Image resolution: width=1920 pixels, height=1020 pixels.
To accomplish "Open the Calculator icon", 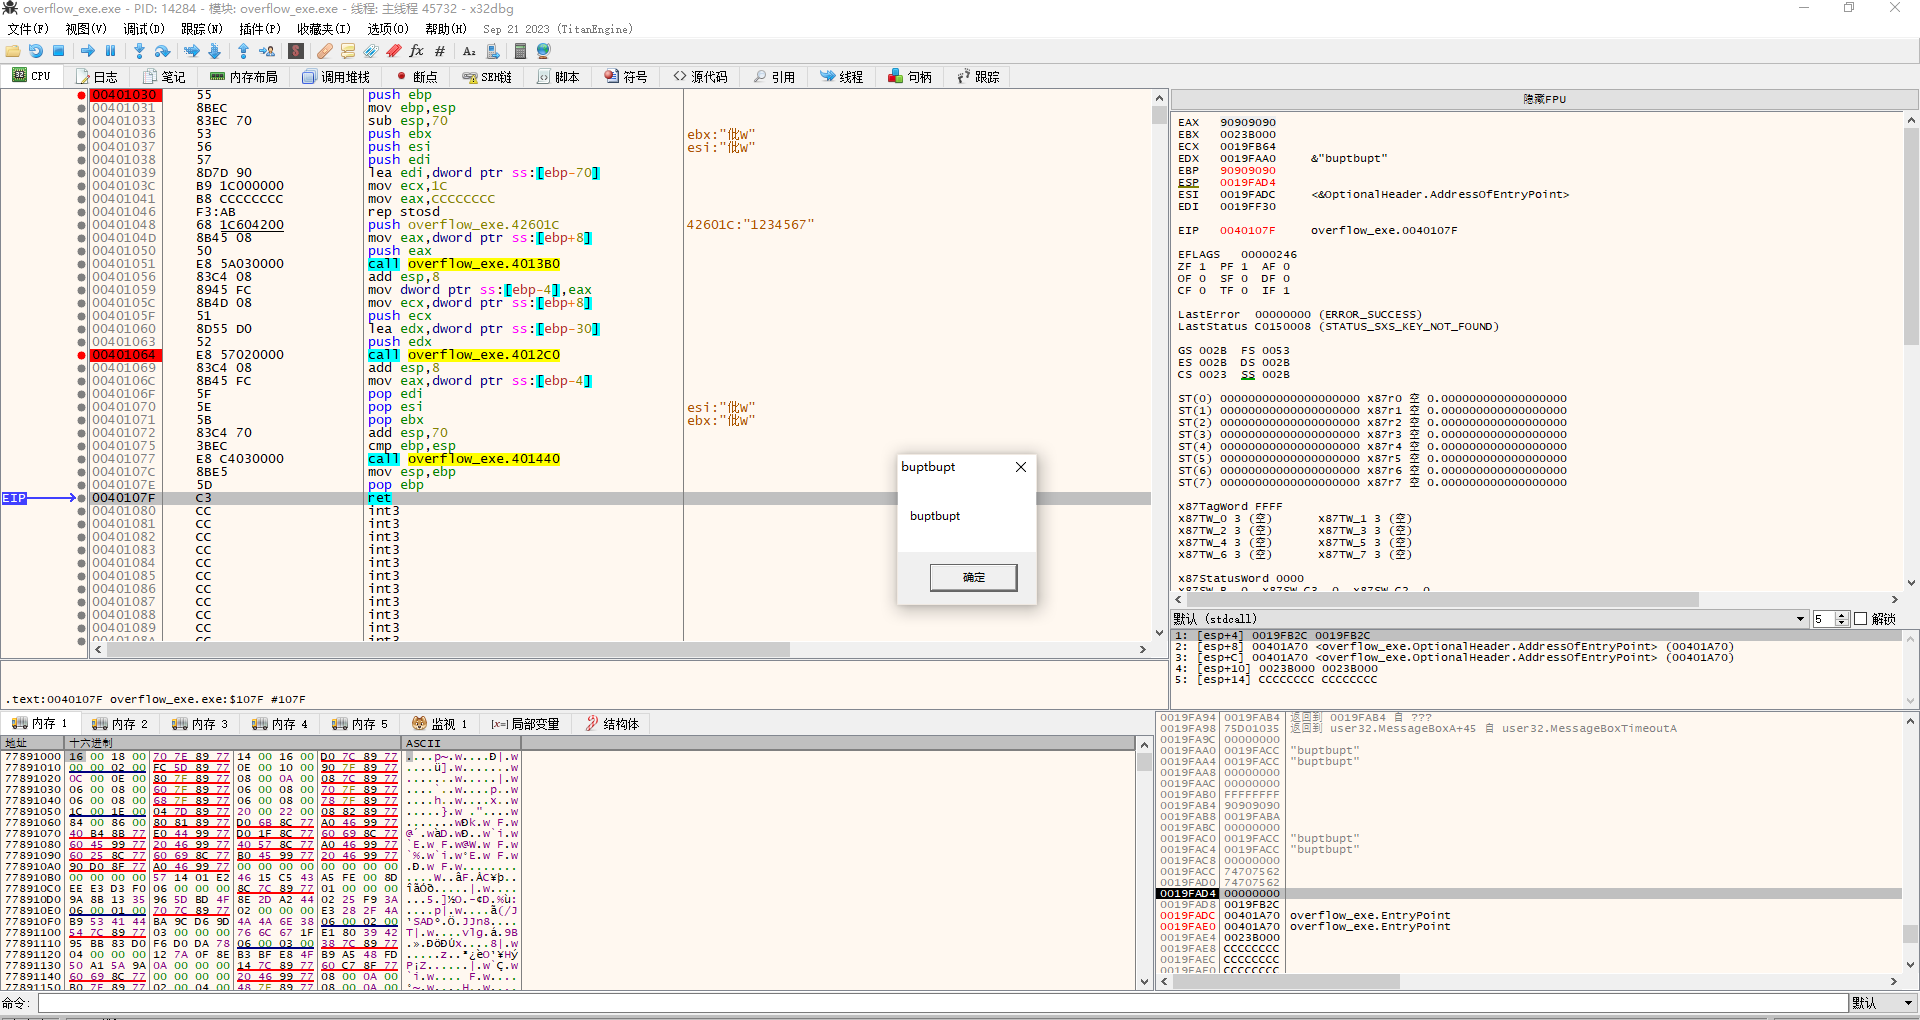I will 520,51.
